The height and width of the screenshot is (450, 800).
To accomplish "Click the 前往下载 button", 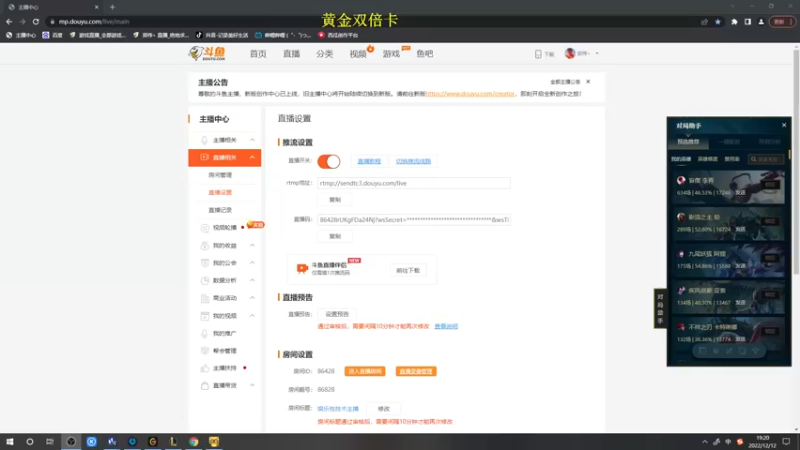I will (x=408, y=270).
